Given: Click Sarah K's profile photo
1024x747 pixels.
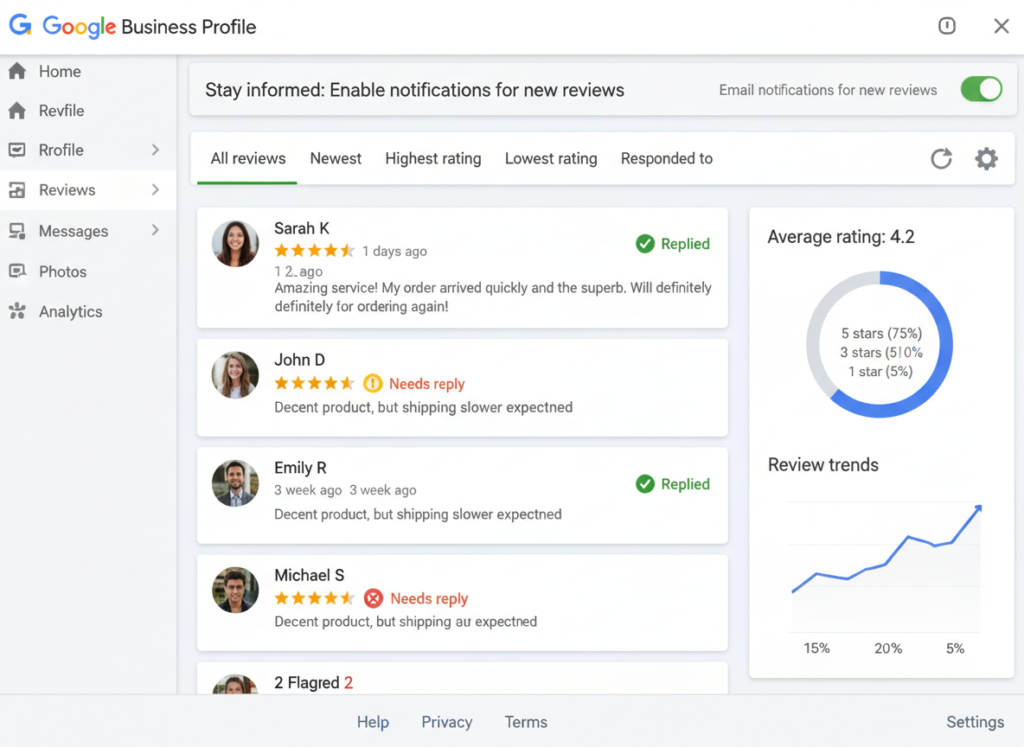Looking at the screenshot, I should click(235, 243).
